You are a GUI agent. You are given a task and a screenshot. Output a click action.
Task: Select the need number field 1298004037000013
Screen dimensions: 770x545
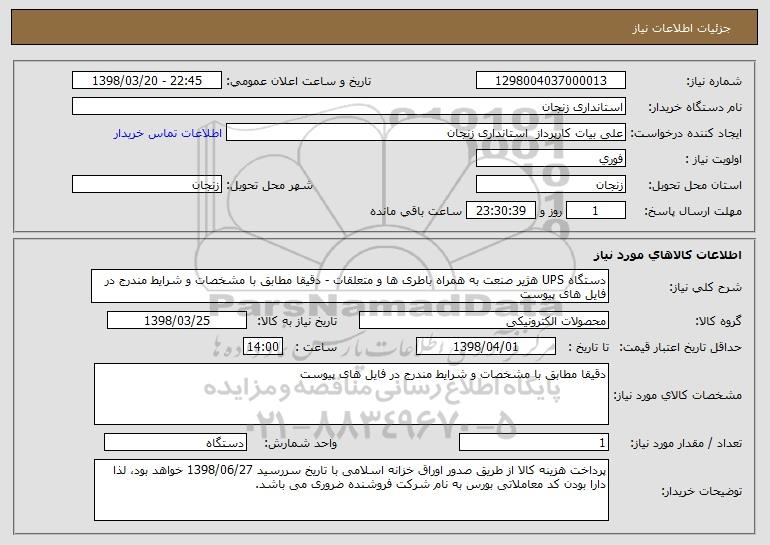point(550,81)
